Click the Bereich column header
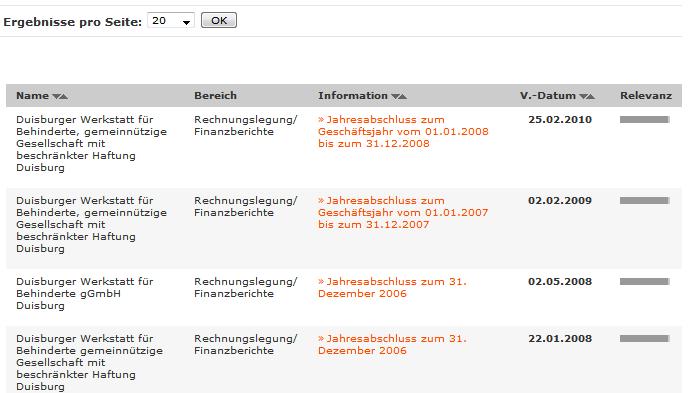This screenshot has height=393, width=696. [215, 95]
